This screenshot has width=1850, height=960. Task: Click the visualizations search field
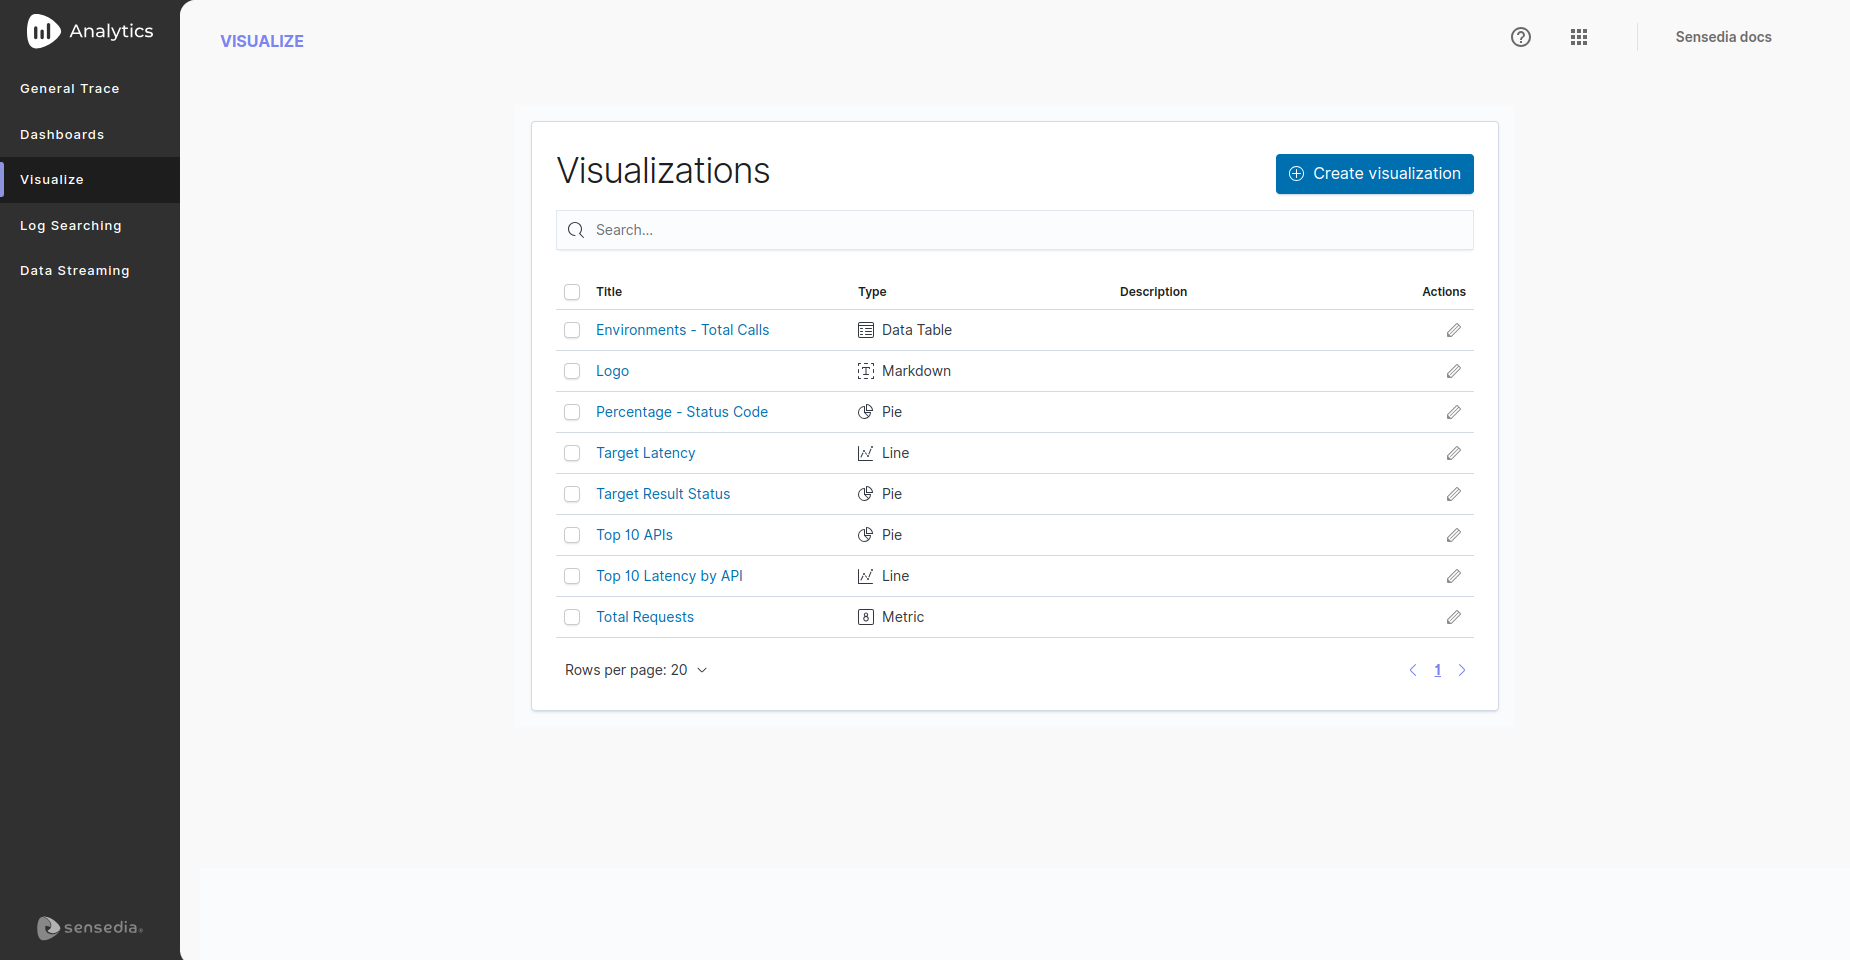pyautogui.click(x=1014, y=230)
